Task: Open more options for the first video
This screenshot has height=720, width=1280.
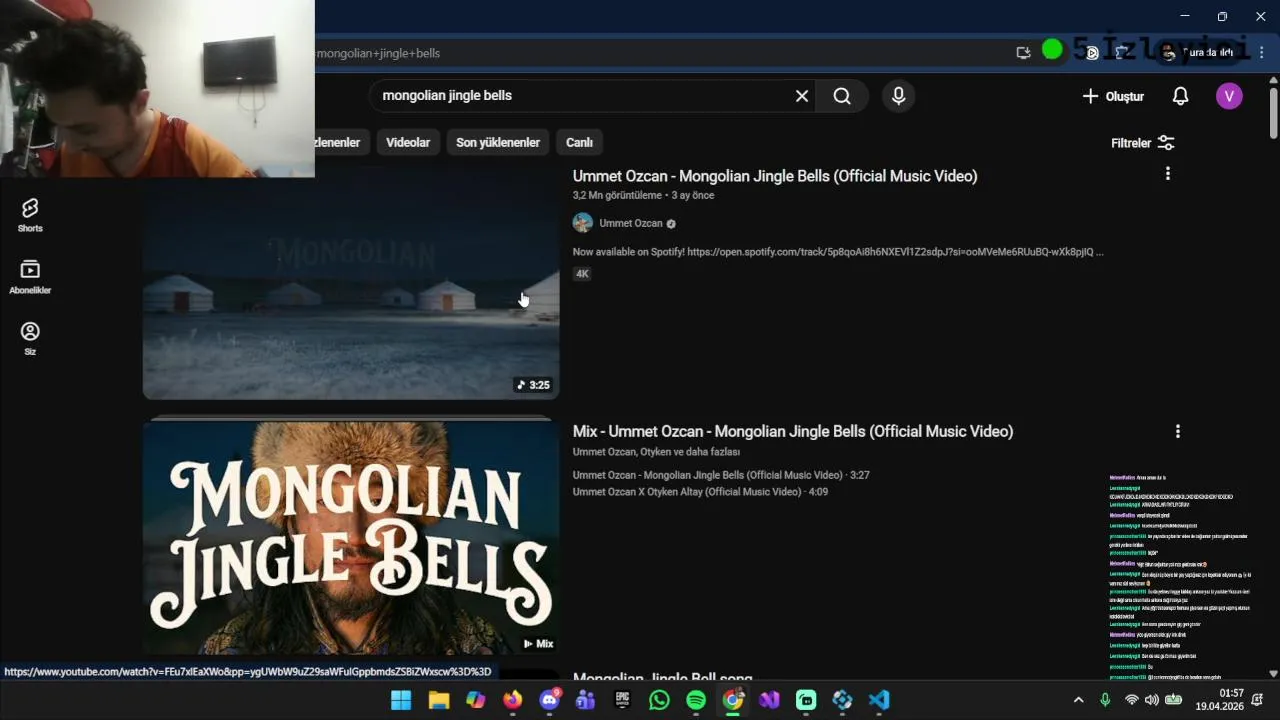Action: [1168, 174]
